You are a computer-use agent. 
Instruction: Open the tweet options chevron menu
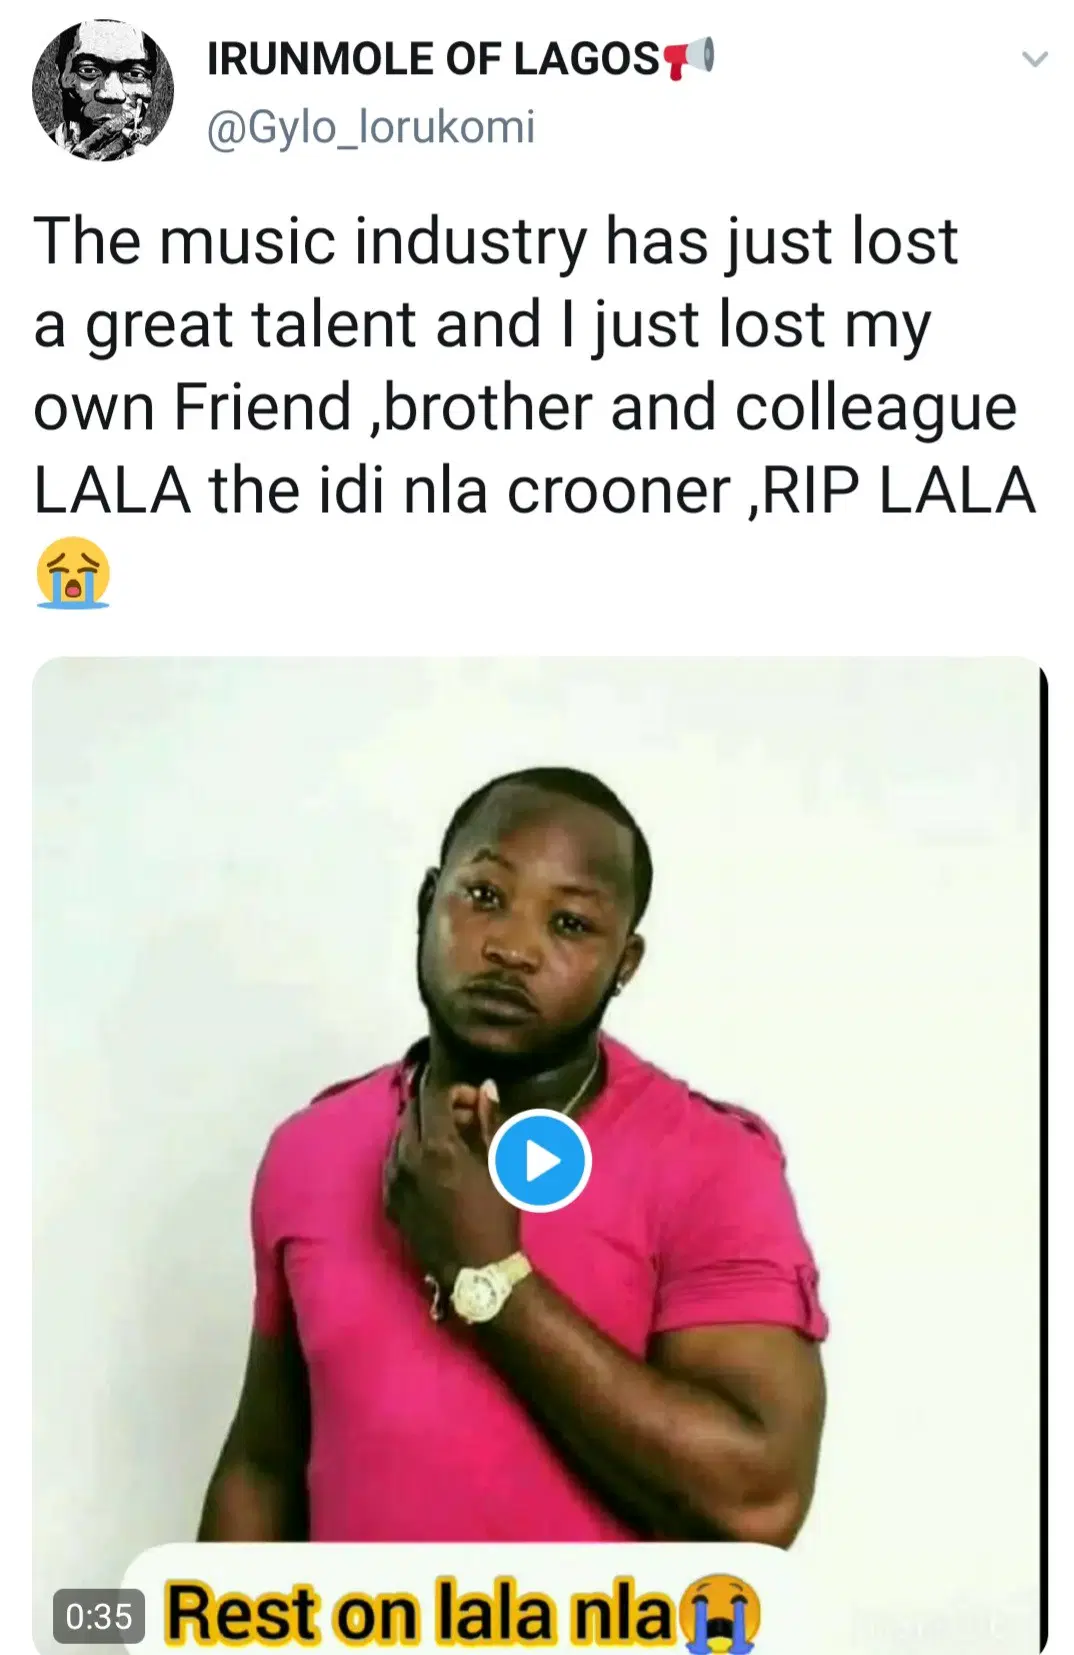(x=1034, y=60)
